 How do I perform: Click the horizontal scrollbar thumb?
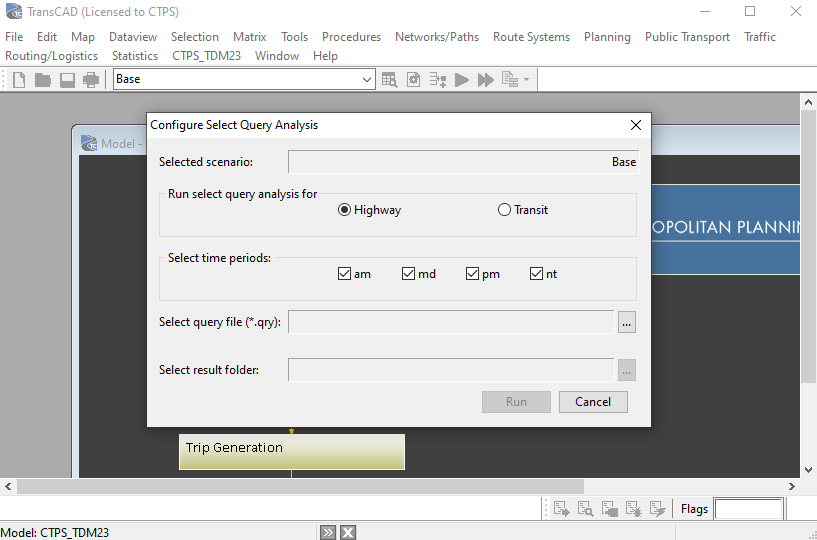tap(300, 487)
